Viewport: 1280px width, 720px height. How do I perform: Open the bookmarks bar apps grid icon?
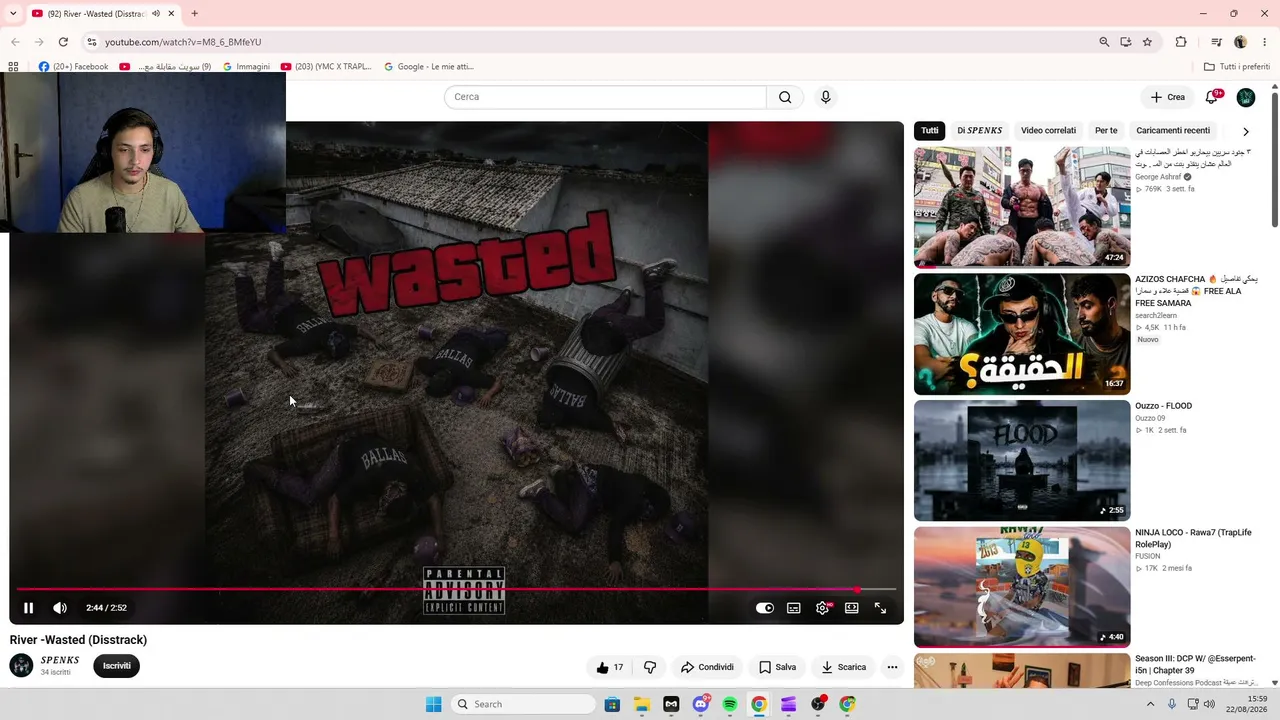(13, 67)
